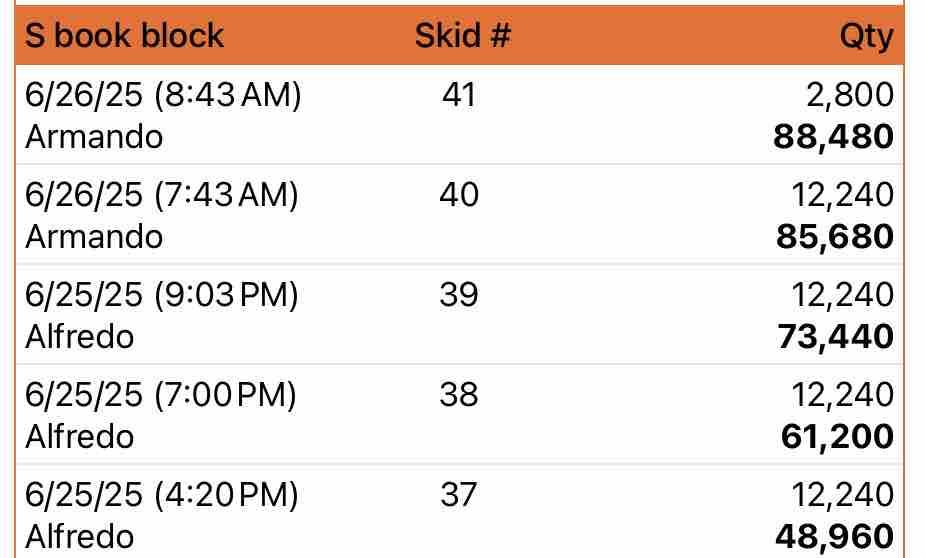
Task: Click the bold 48,960 running total
Action: click(835, 537)
